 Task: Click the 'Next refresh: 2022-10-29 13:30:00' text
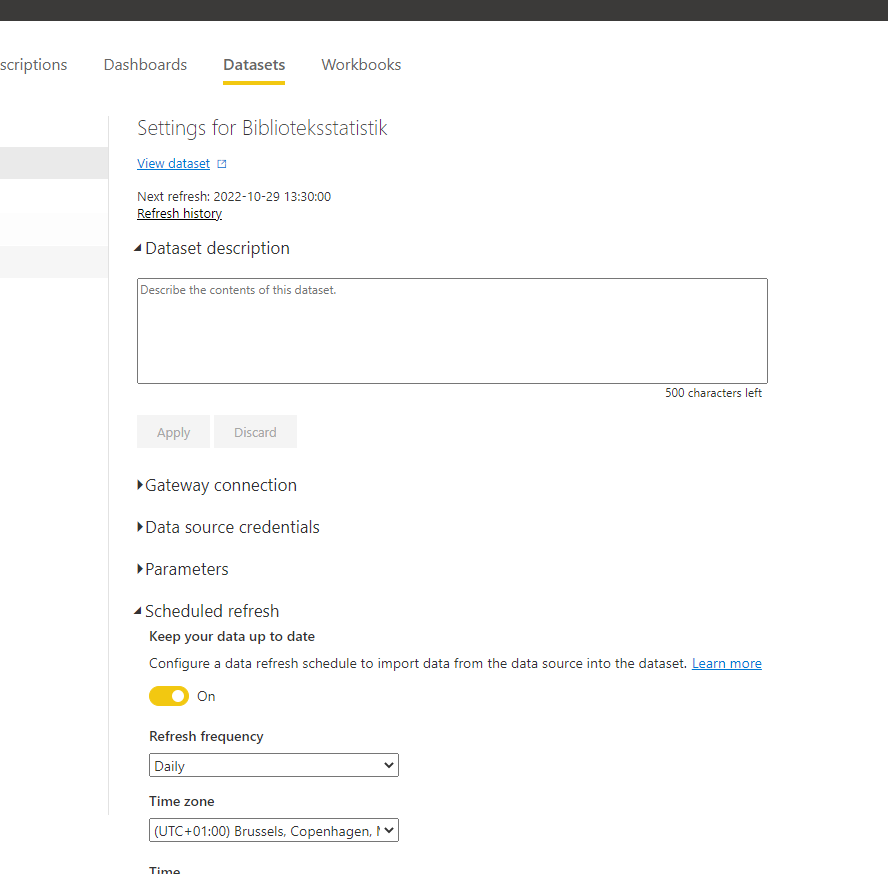[234, 197]
